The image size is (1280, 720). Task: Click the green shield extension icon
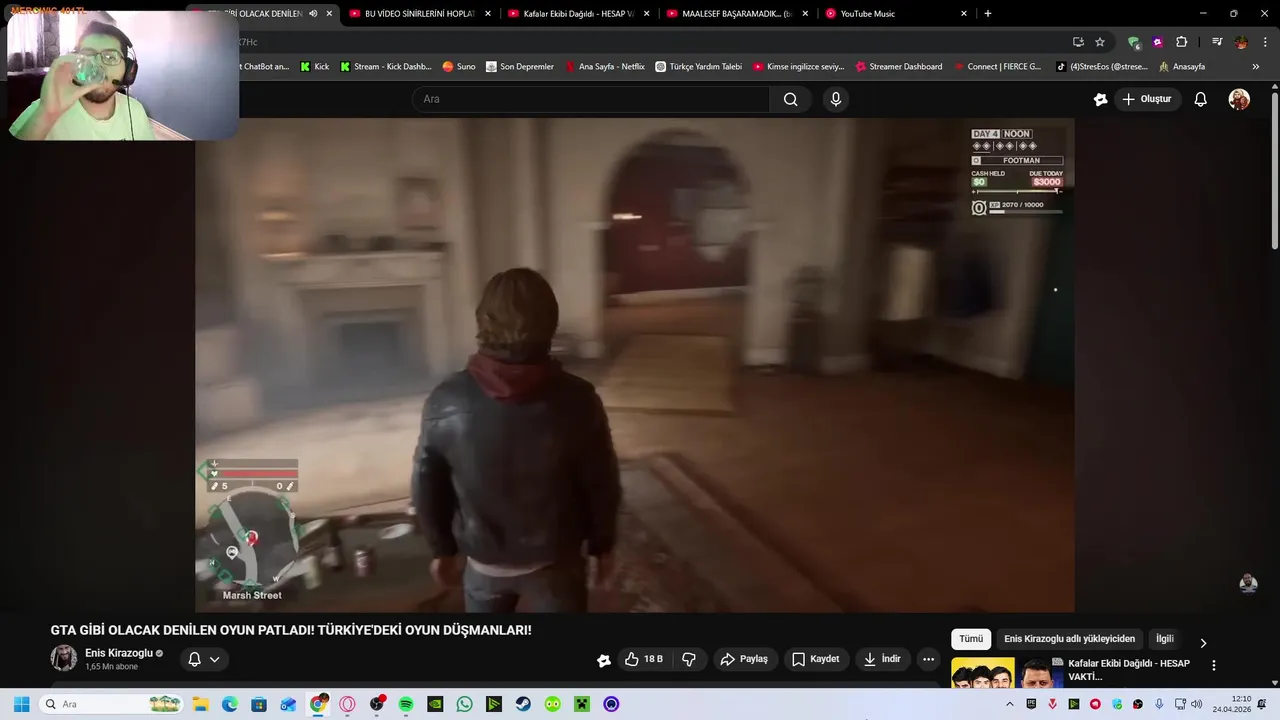pyautogui.click(x=1133, y=42)
